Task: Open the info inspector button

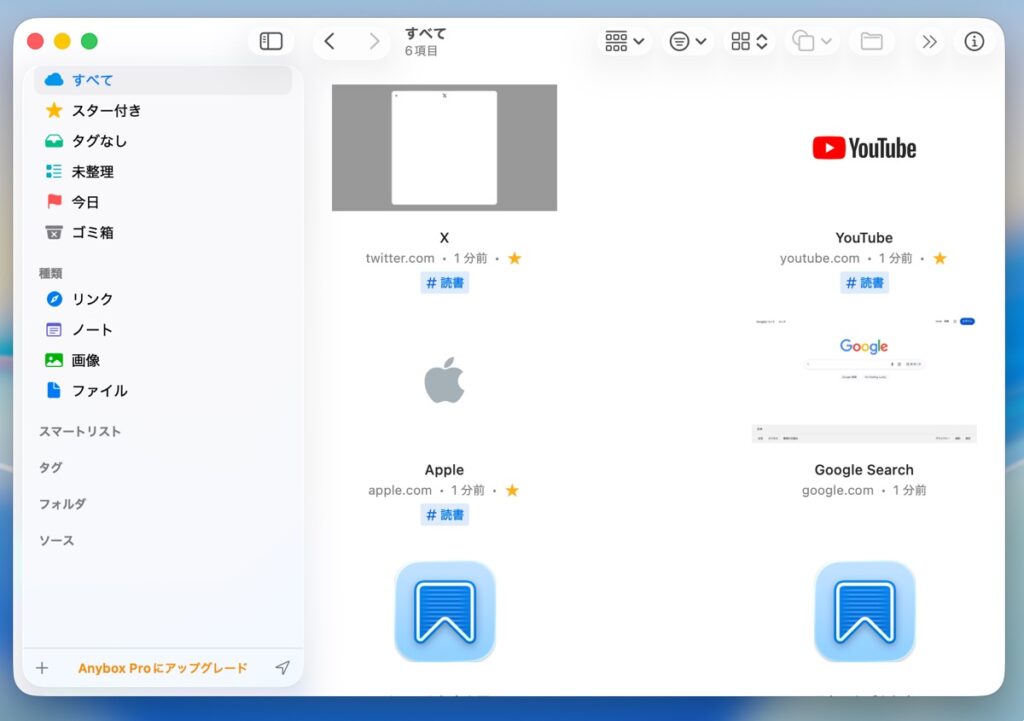Action: click(974, 41)
